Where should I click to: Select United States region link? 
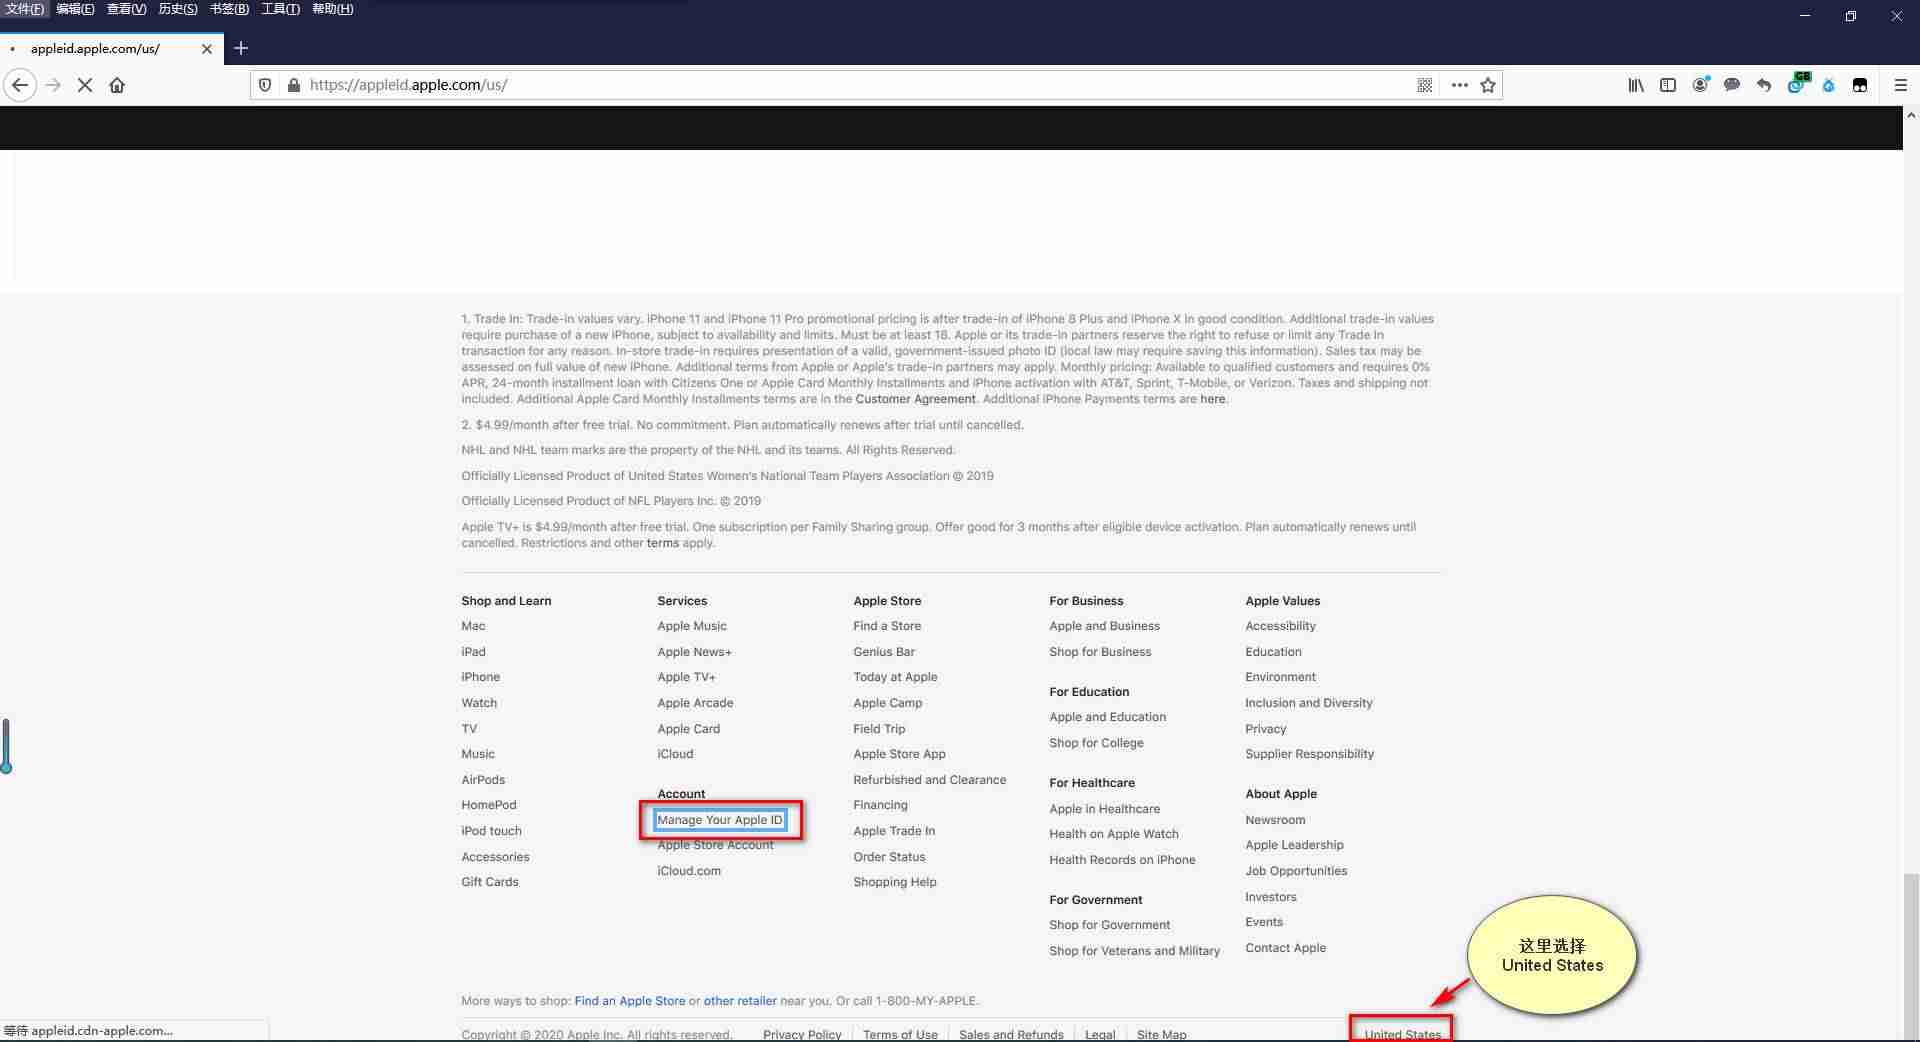(x=1402, y=1034)
